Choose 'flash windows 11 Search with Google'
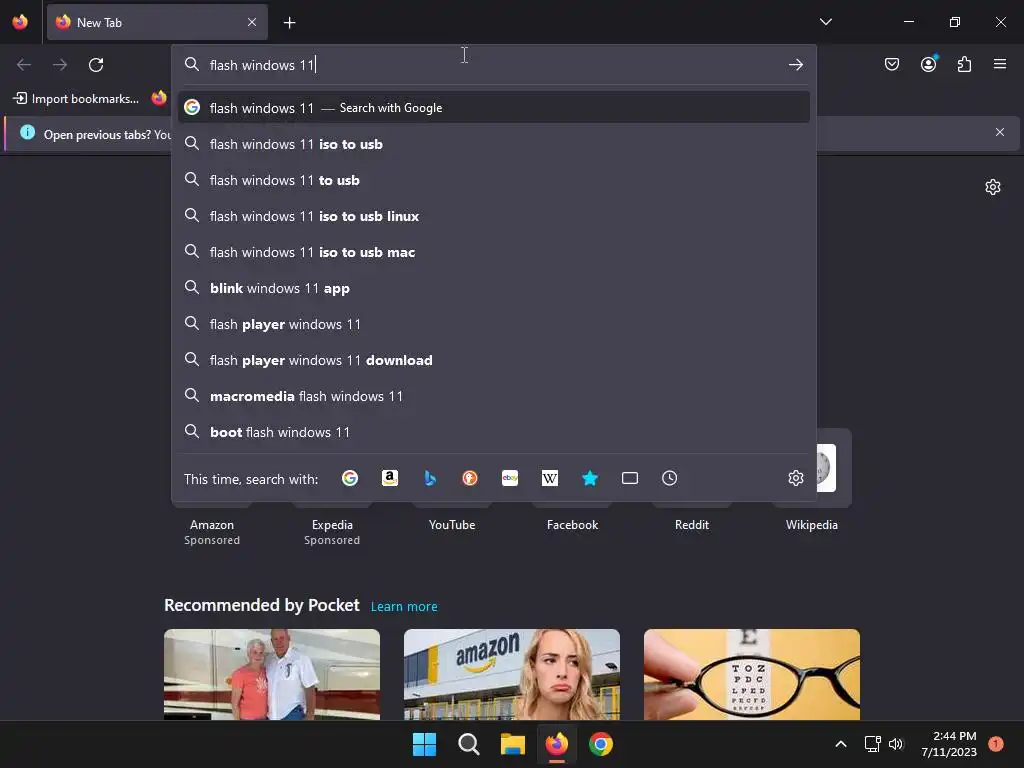1024x768 pixels. coord(494,108)
